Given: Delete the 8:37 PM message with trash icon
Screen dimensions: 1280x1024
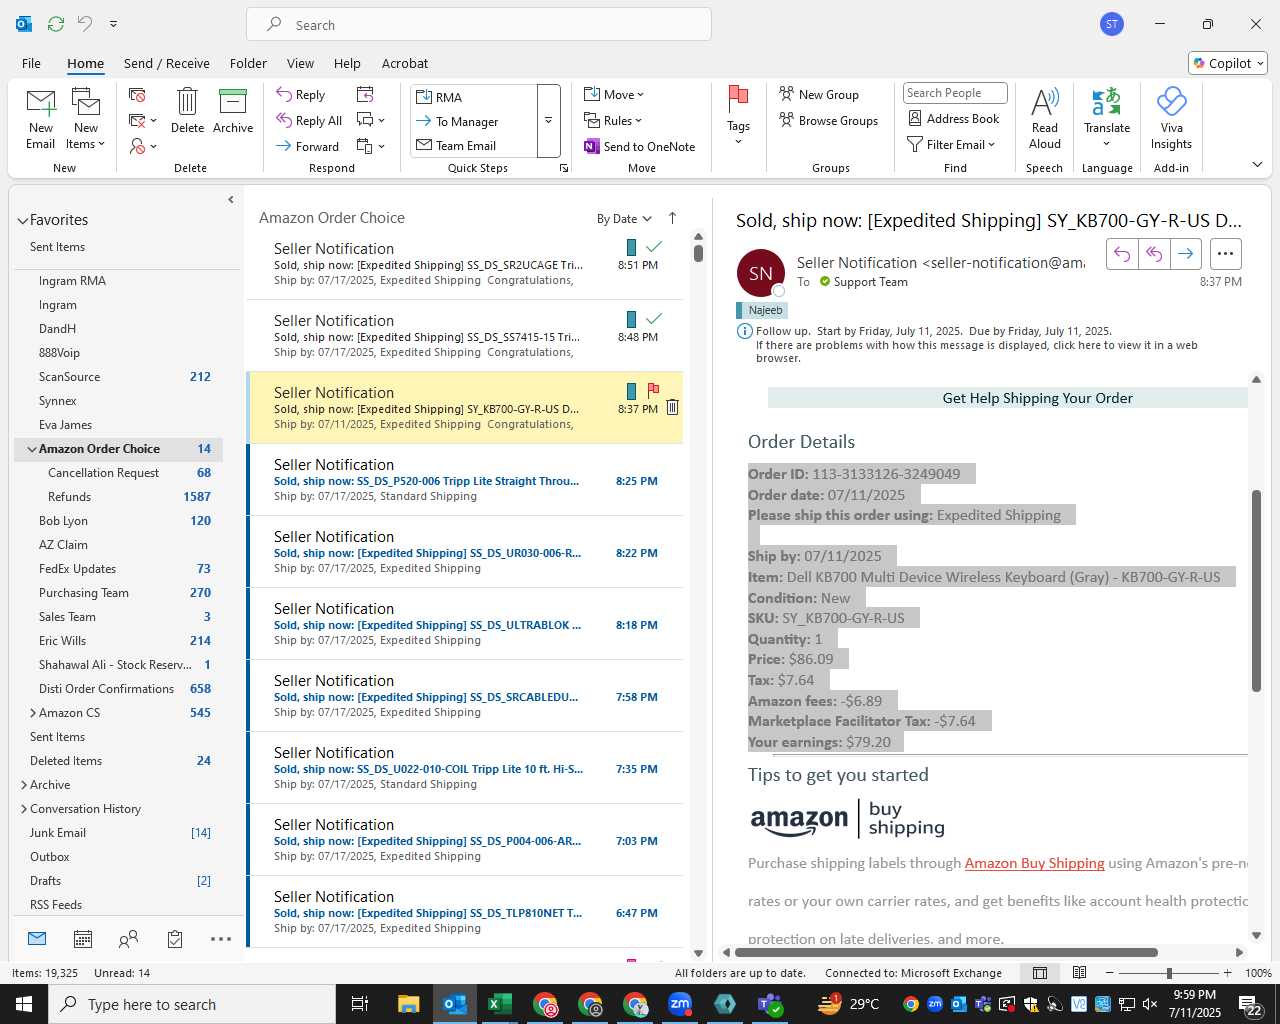Looking at the screenshot, I should (x=672, y=408).
